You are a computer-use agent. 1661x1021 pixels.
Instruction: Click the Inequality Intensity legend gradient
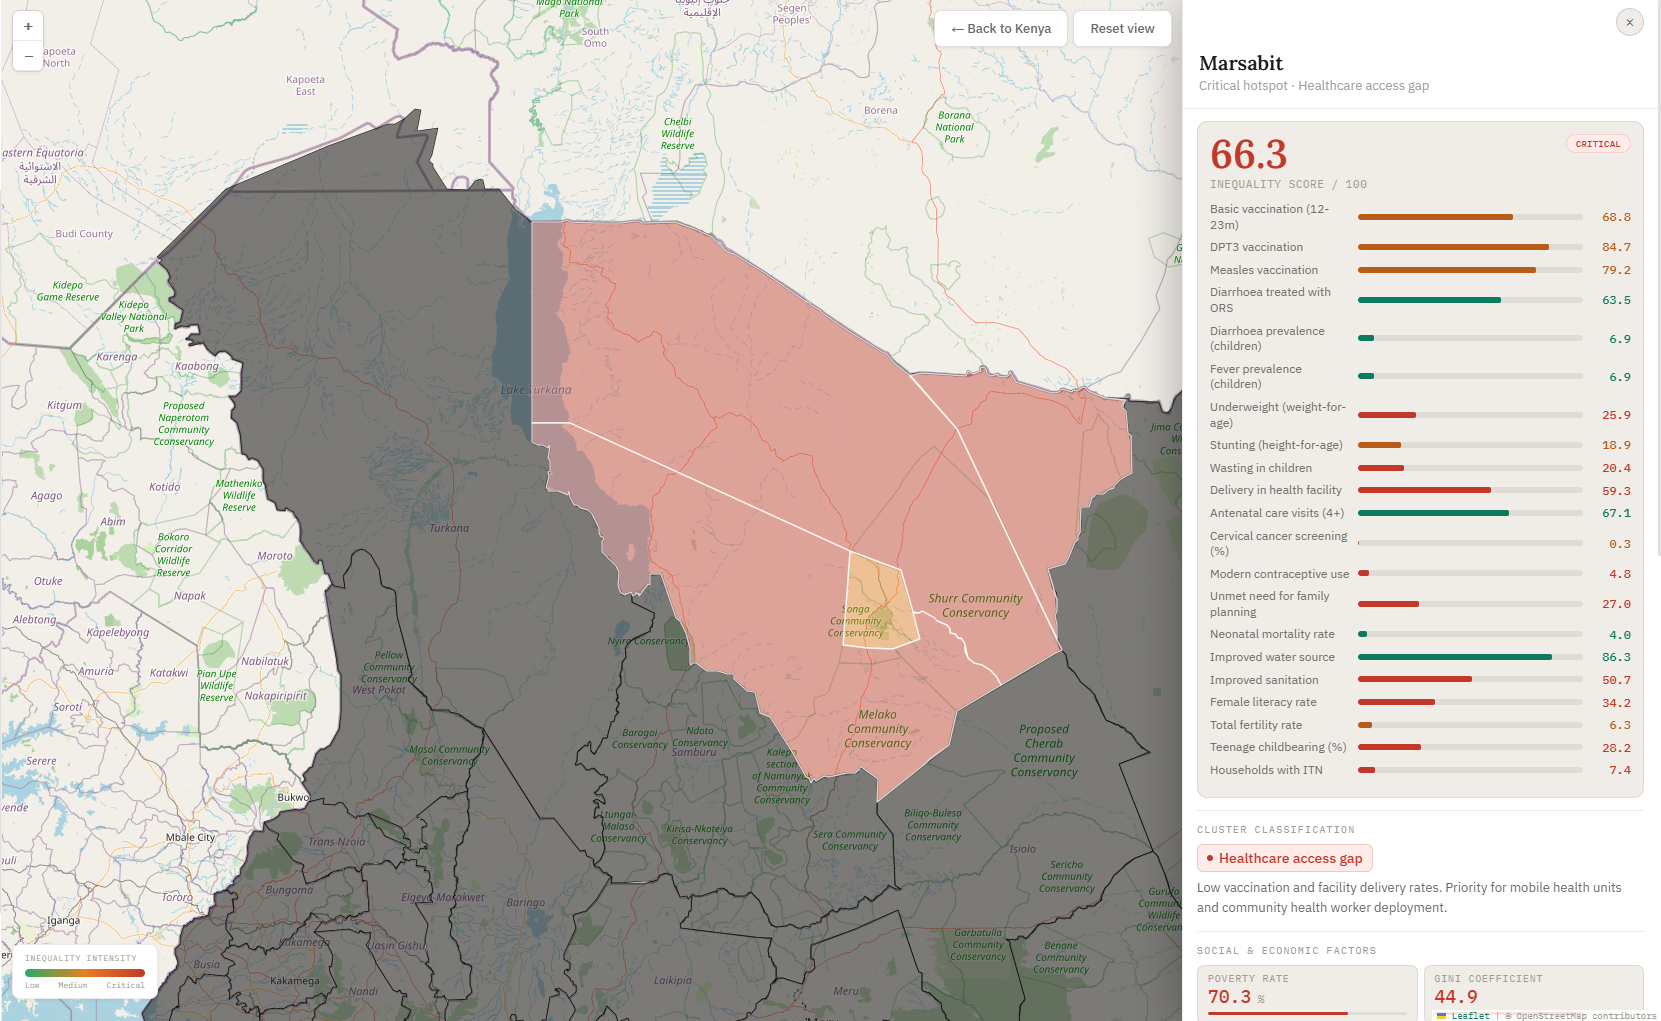tap(85, 972)
